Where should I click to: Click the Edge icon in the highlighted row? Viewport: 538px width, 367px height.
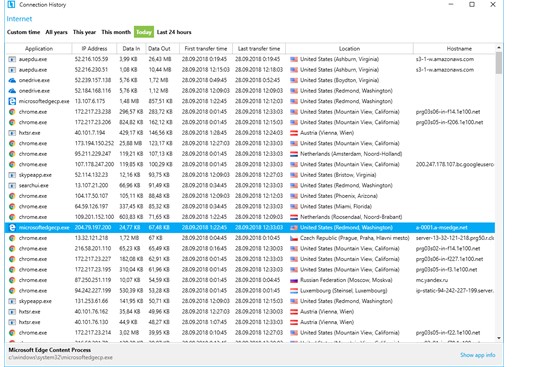(12, 227)
